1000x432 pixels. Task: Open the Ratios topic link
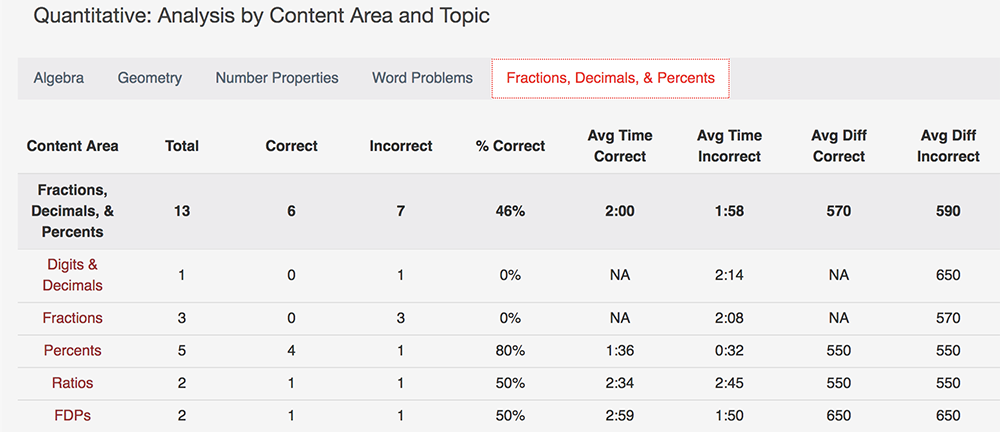pos(73,383)
